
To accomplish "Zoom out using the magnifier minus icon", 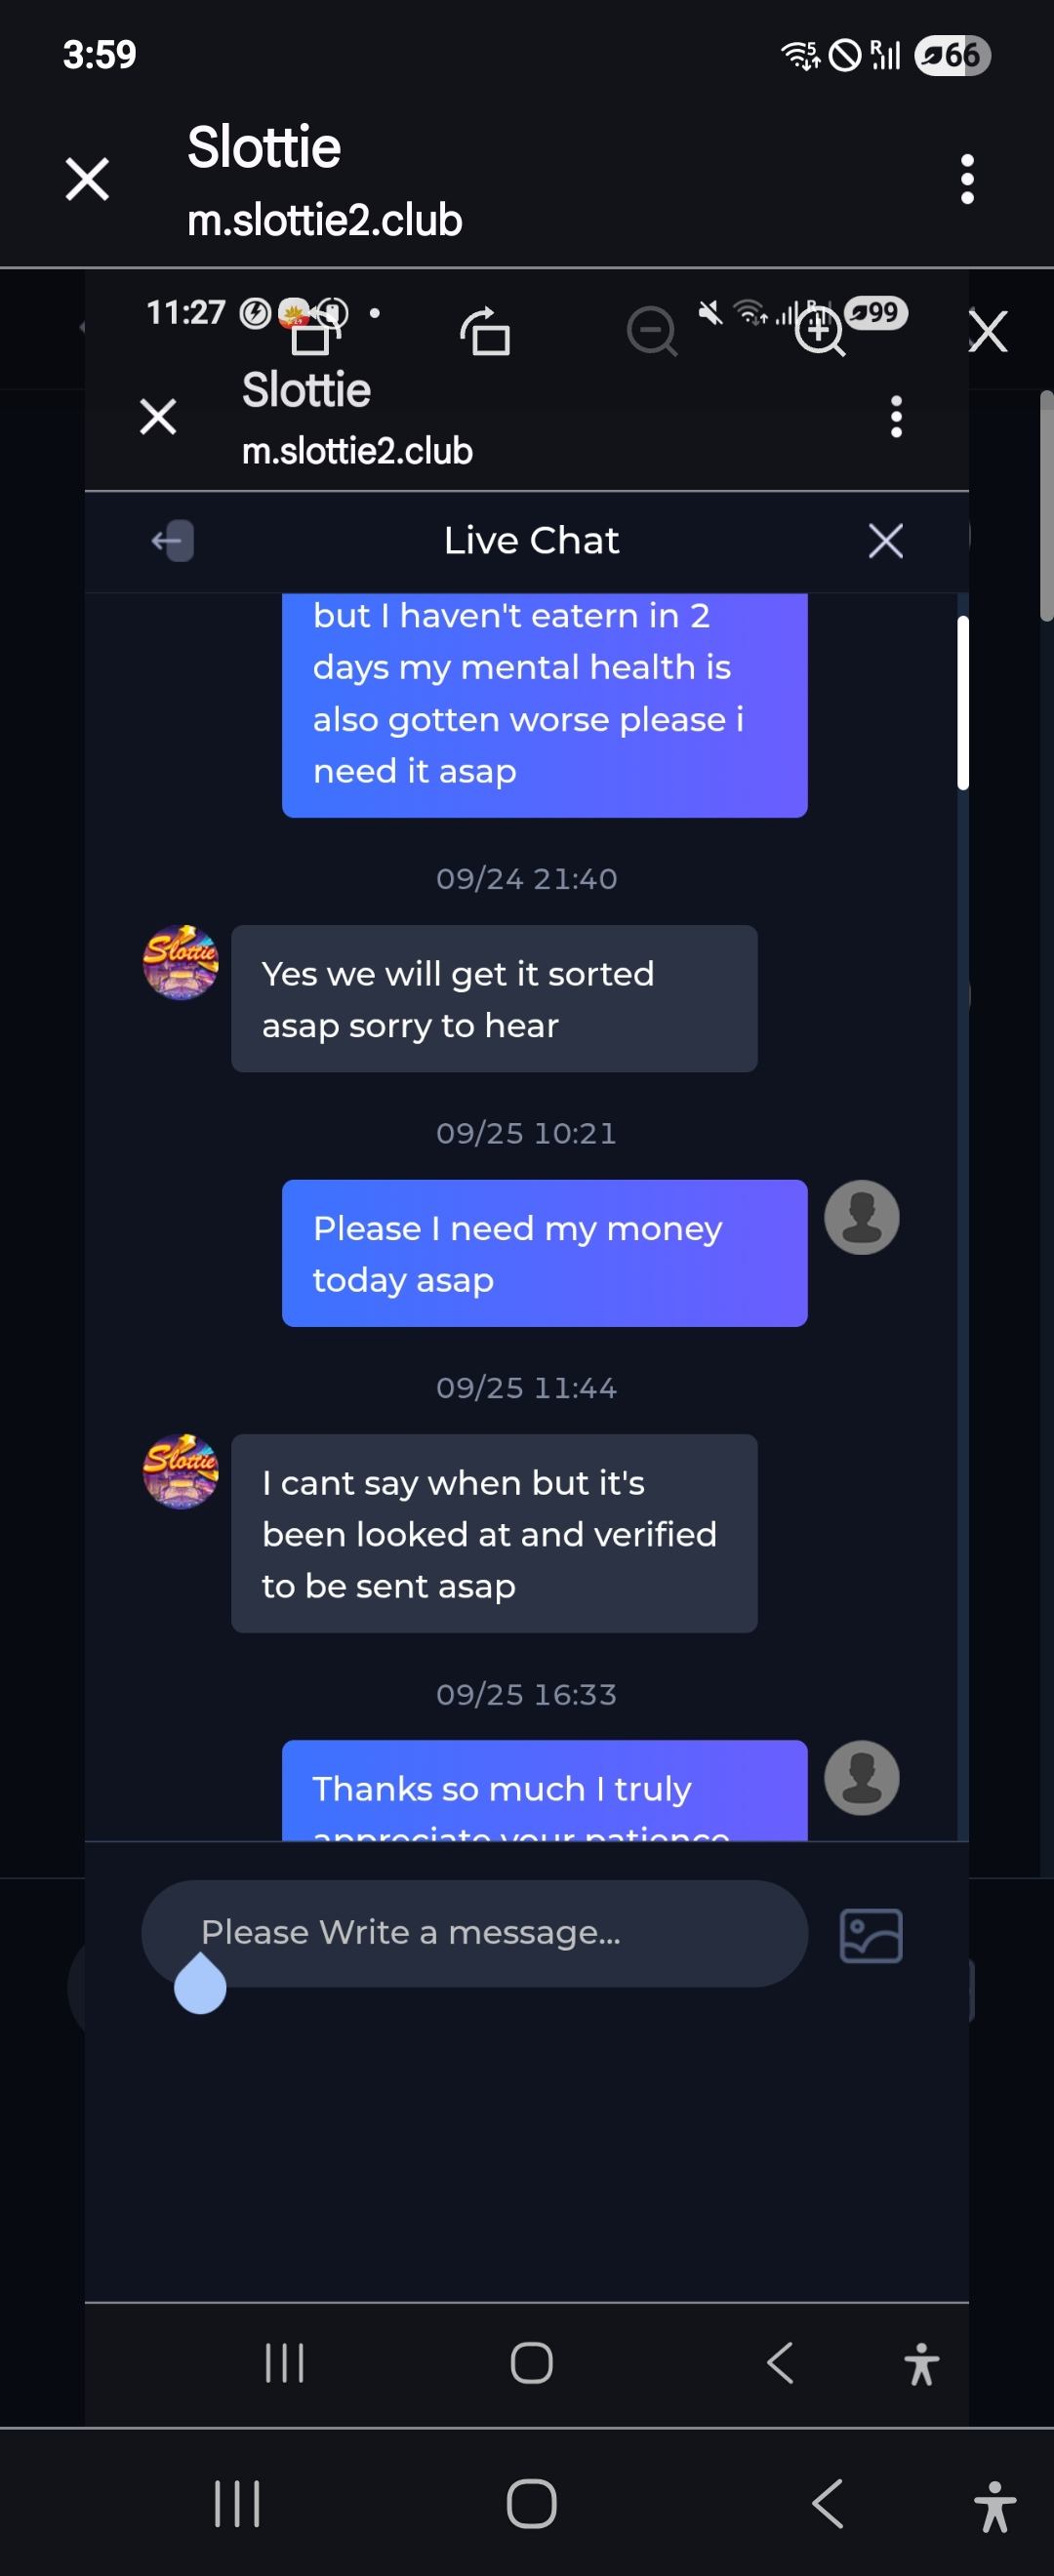I will point(652,331).
